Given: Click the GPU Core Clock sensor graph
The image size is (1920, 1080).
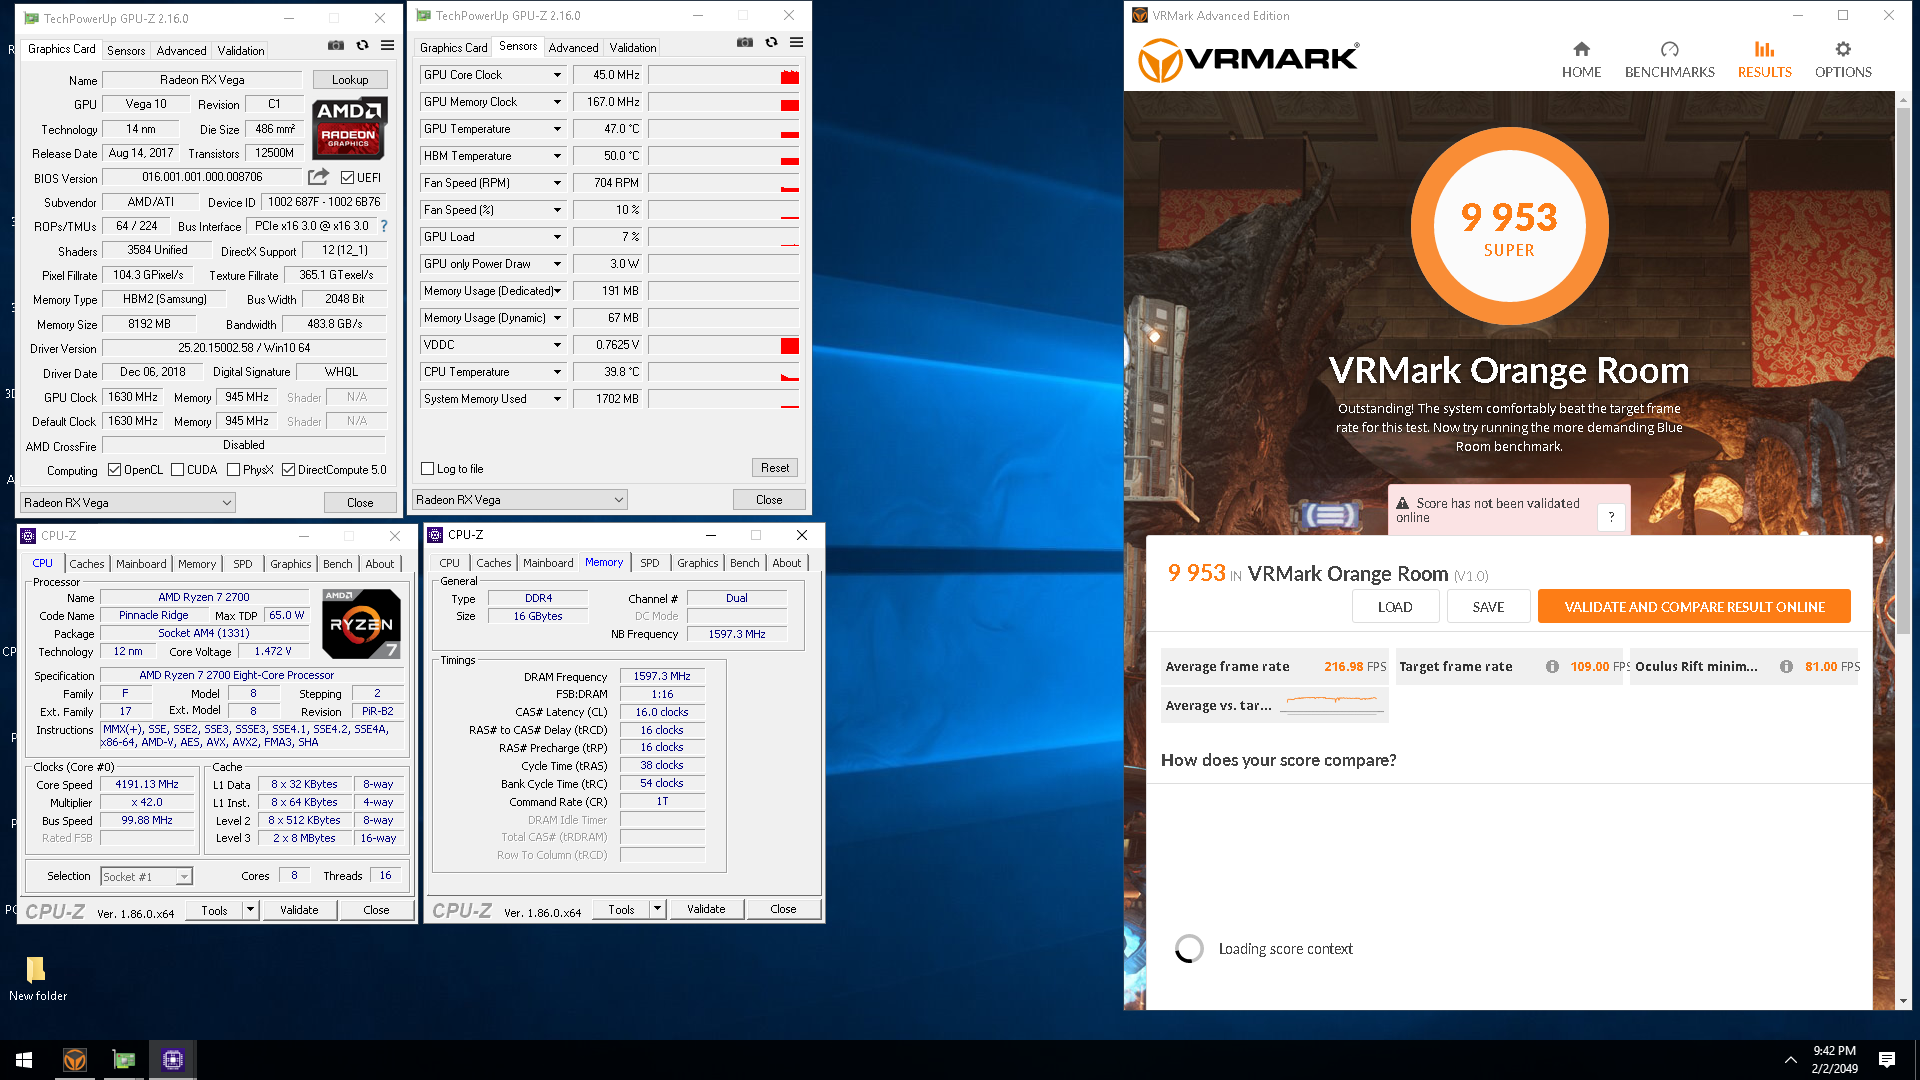Looking at the screenshot, I should pyautogui.click(x=724, y=75).
